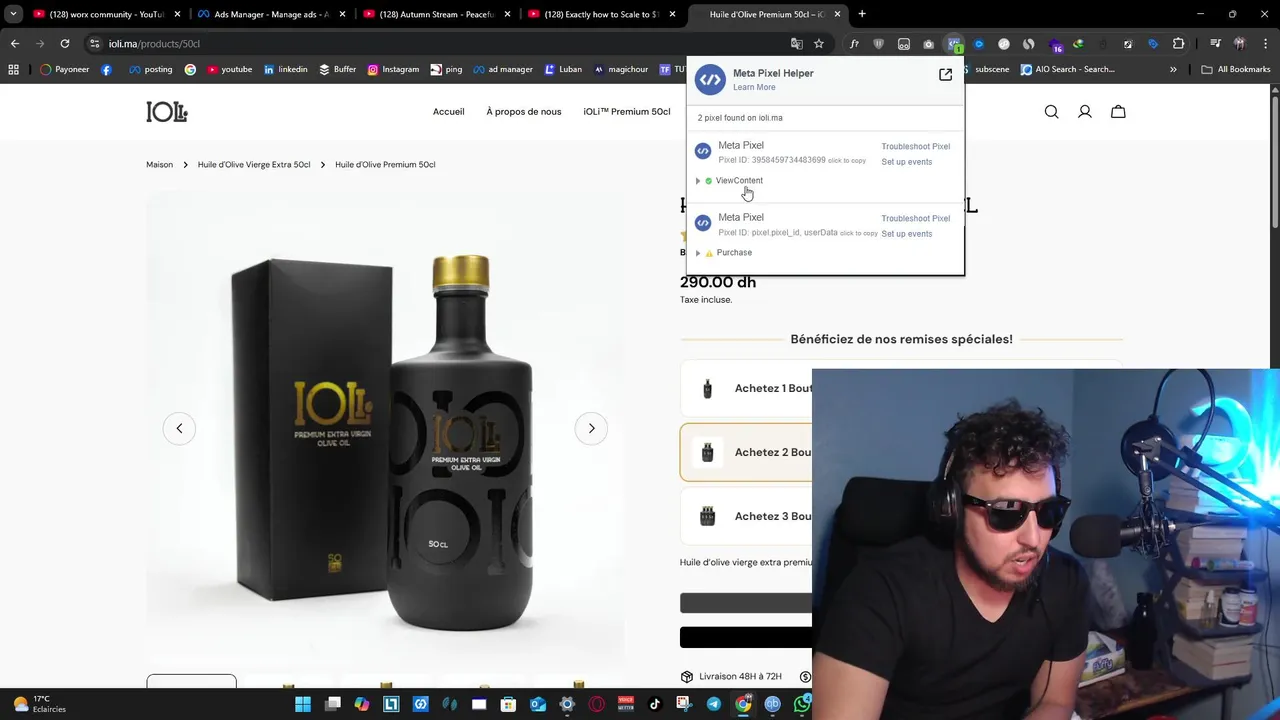Viewport: 1280px width, 720px height.
Task: Click the site information icon in address bar
Action: 95,44
